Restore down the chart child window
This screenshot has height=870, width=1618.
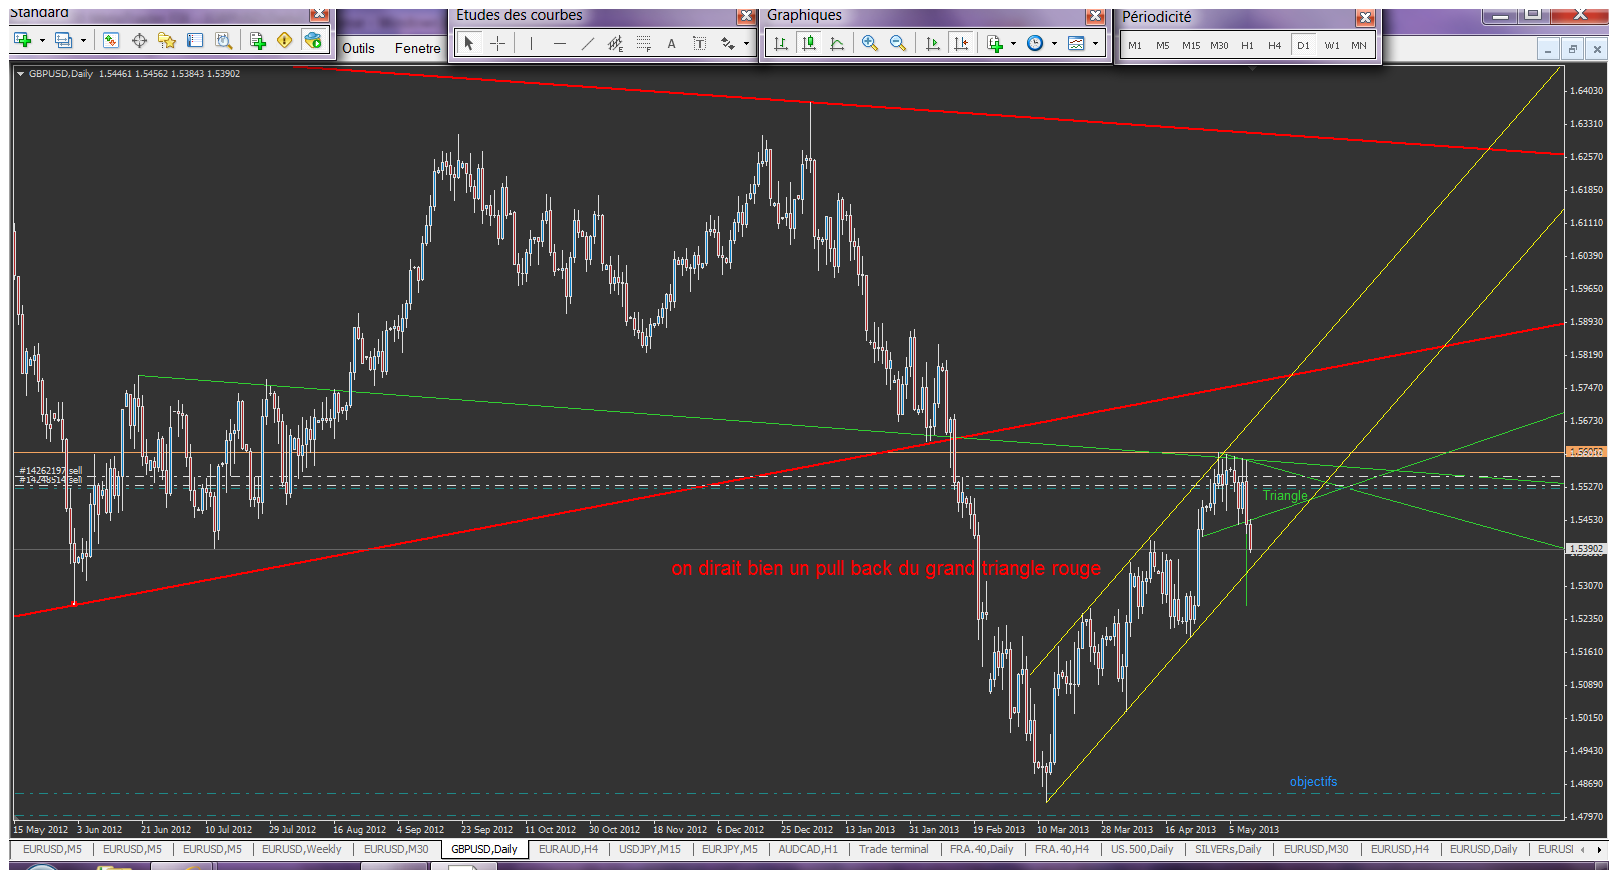tap(1572, 49)
